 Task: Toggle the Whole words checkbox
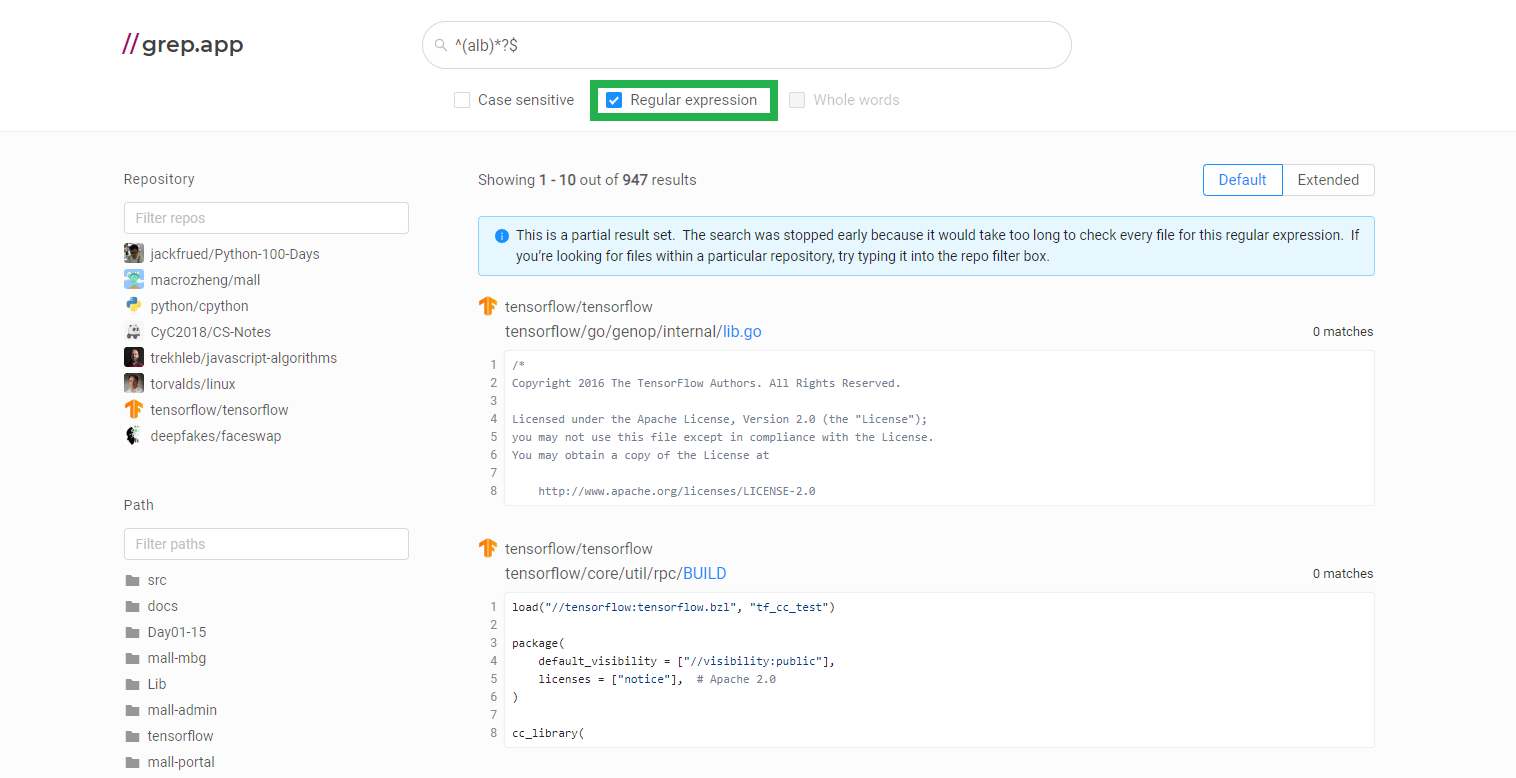coord(797,100)
